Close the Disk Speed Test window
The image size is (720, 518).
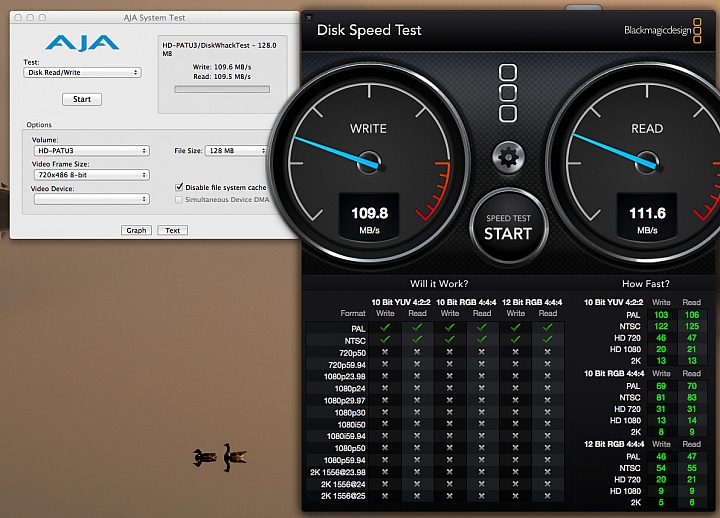(309, 17)
